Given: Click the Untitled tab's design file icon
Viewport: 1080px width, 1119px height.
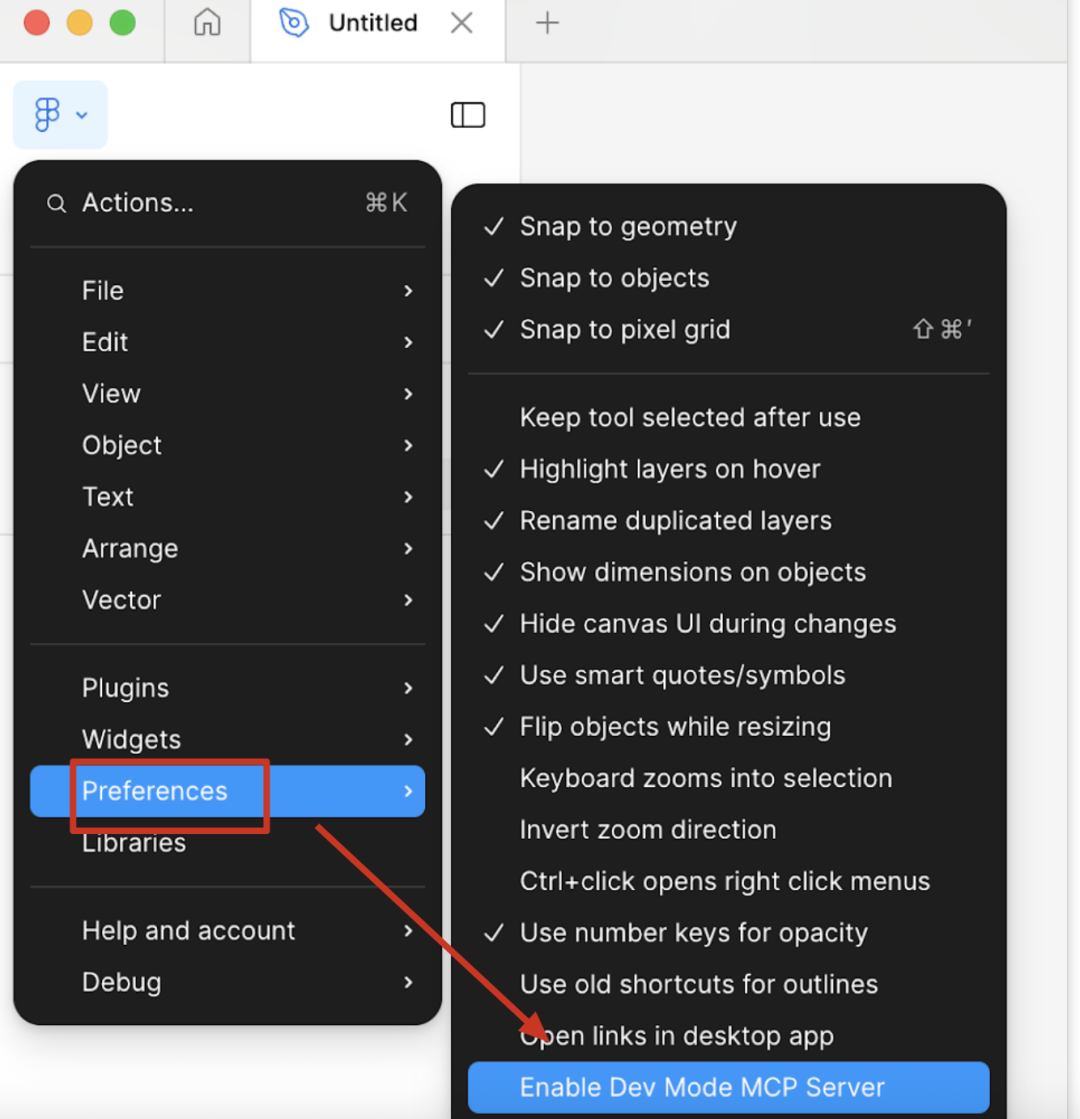Looking at the screenshot, I should tap(293, 23).
